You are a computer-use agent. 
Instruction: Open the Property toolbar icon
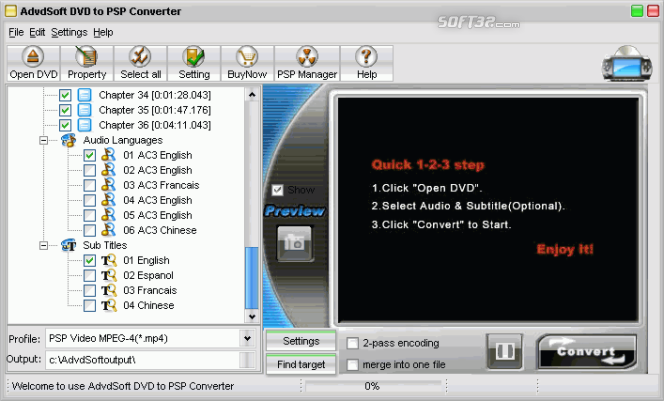[87, 63]
